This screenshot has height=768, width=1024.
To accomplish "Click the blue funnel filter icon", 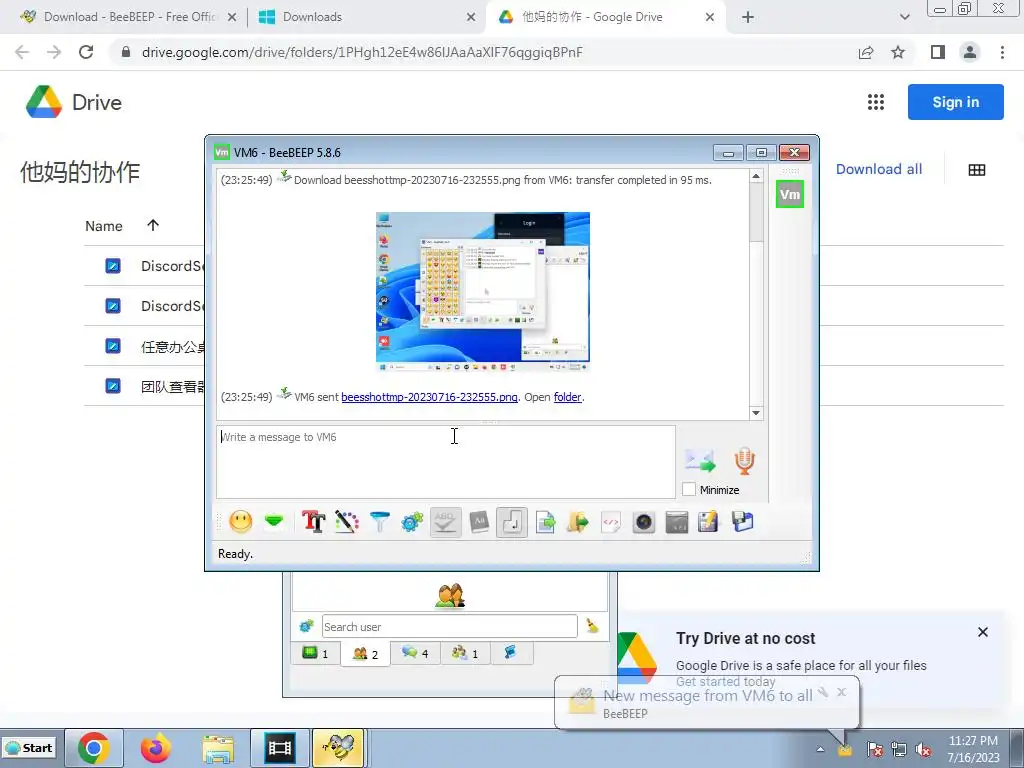I will [379, 522].
